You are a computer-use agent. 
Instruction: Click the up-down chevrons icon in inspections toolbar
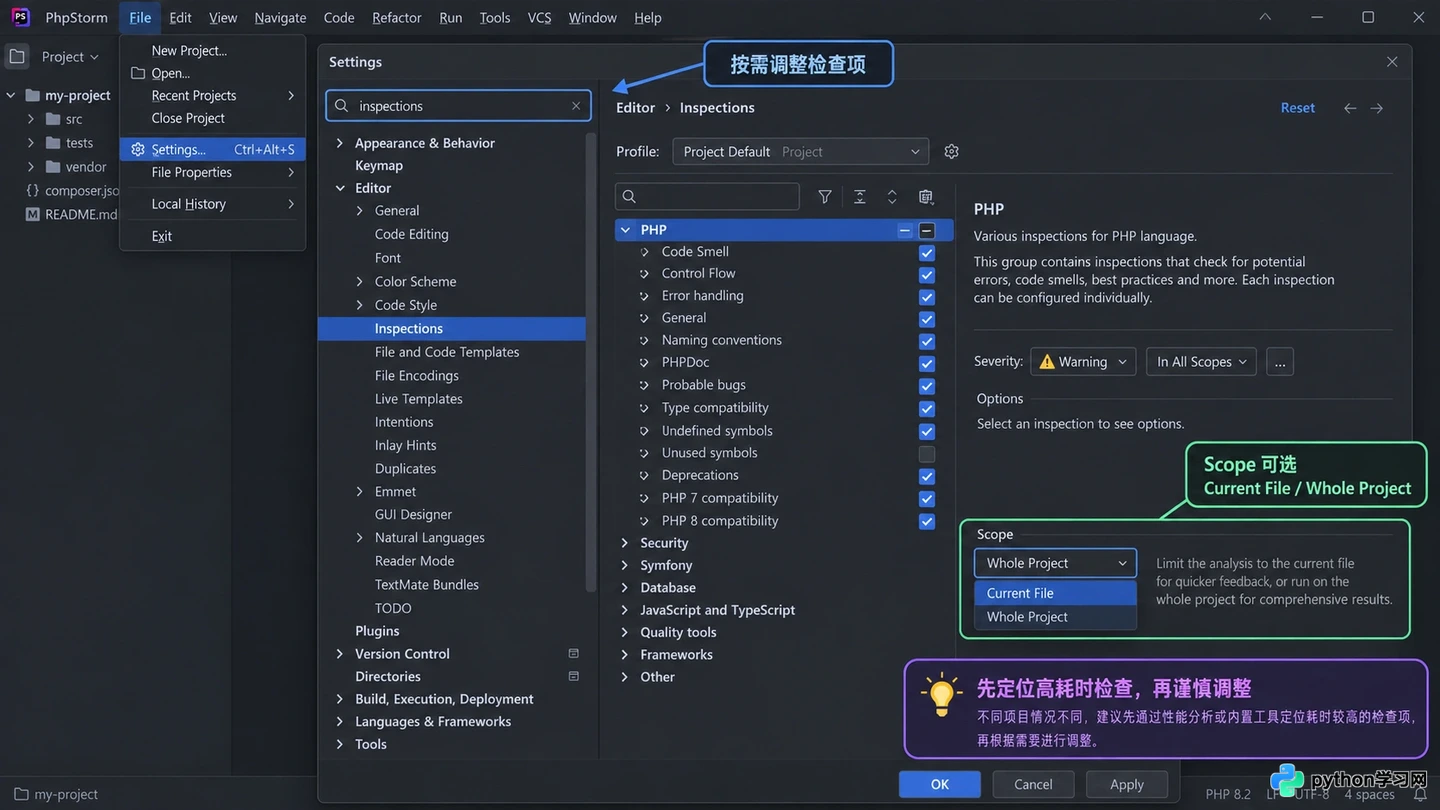click(x=892, y=197)
